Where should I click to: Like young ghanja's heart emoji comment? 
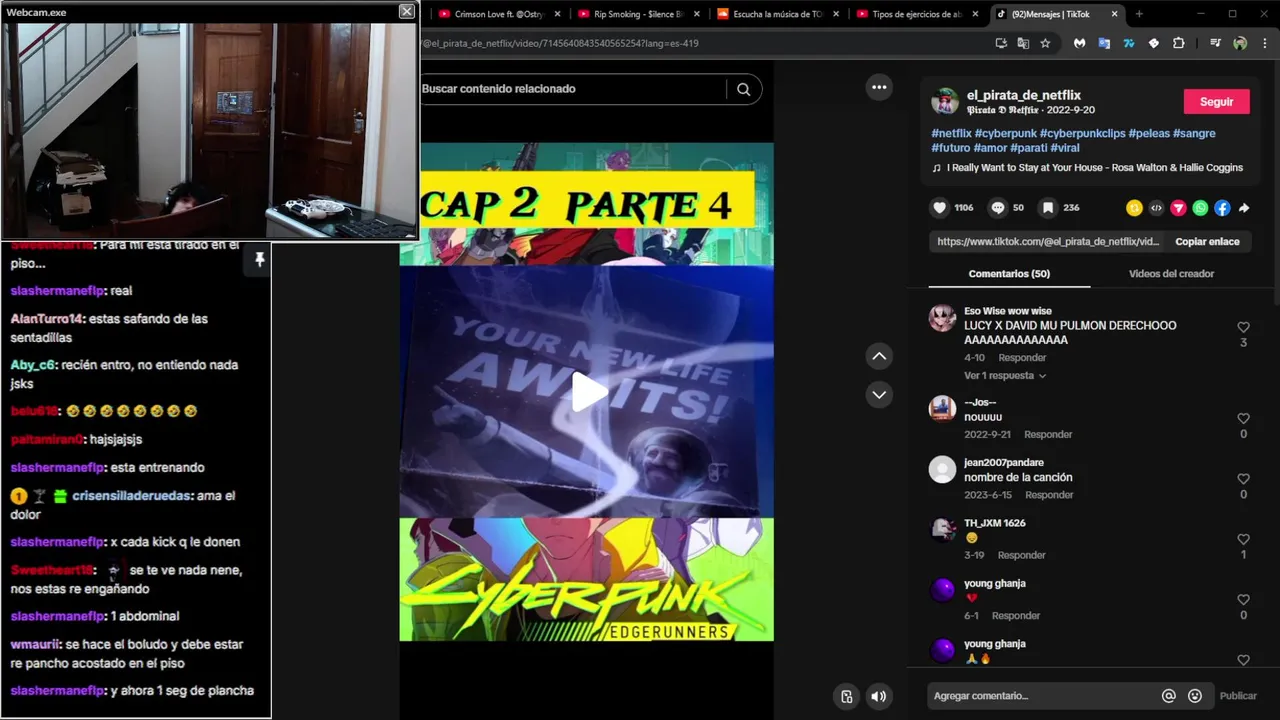1243,600
